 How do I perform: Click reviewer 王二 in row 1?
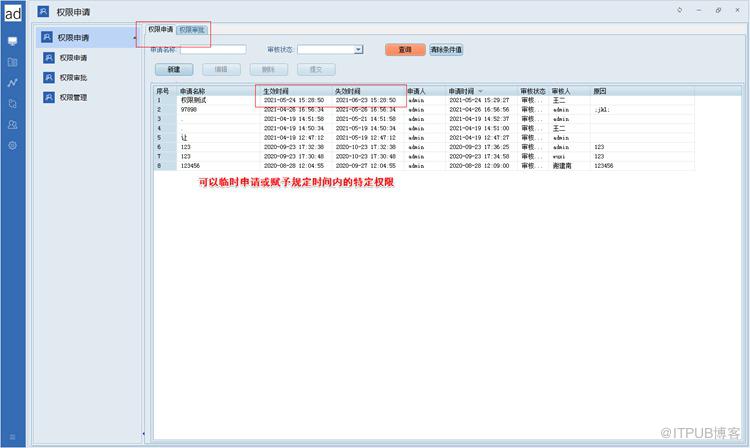click(570, 100)
